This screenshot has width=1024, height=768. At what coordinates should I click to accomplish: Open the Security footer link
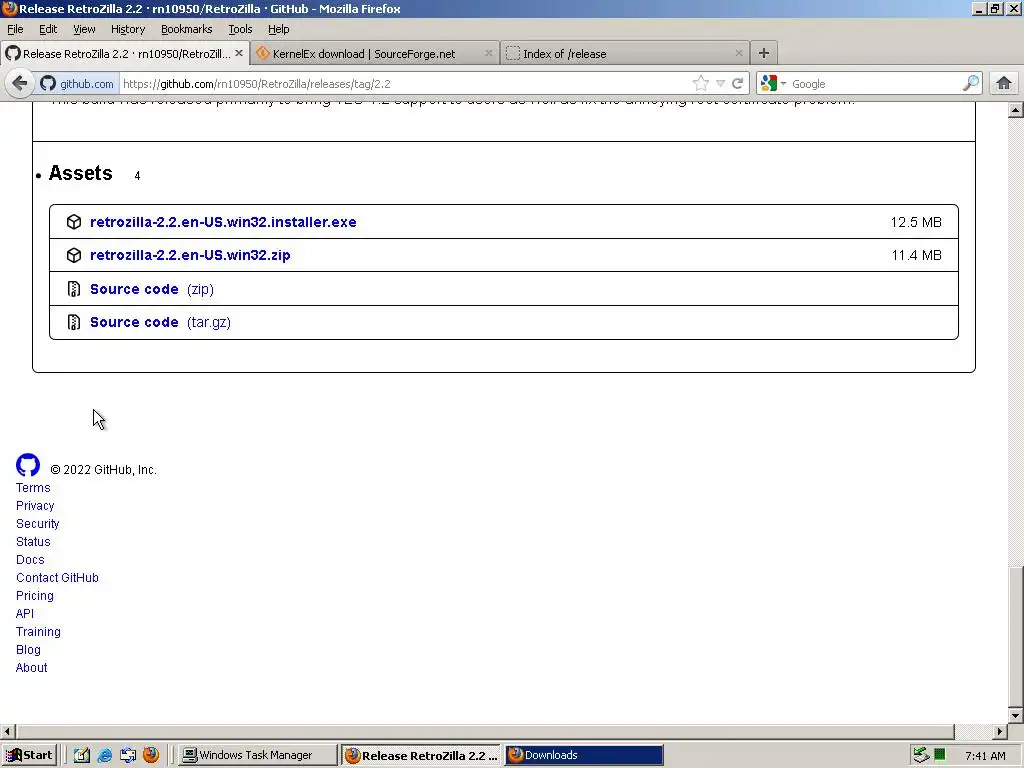pyautogui.click(x=37, y=524)
